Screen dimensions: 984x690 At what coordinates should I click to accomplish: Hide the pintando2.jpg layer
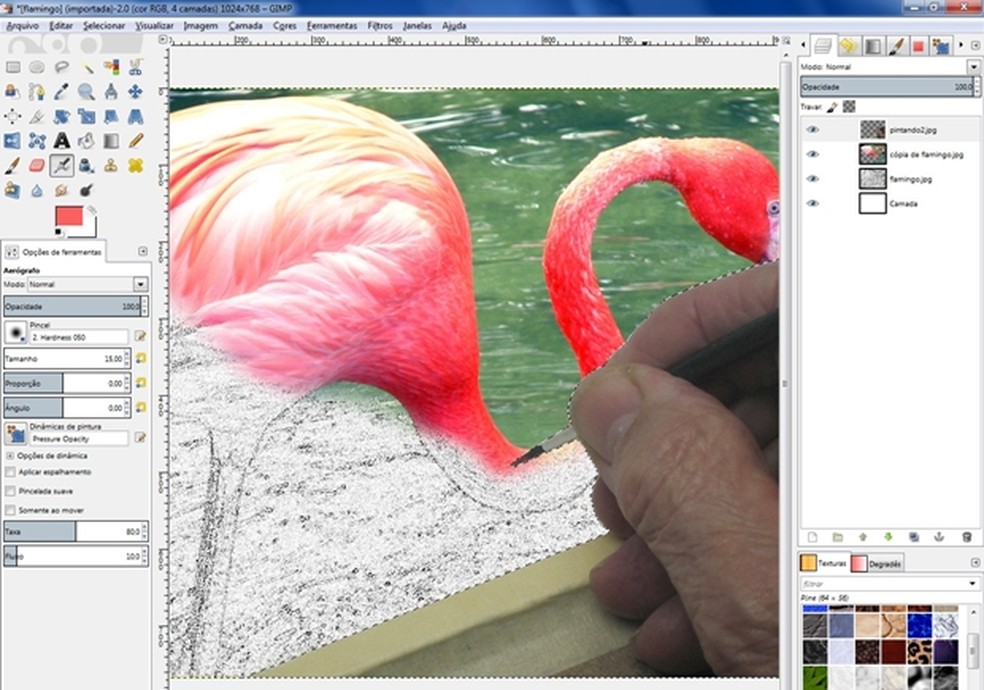(812, 129)
